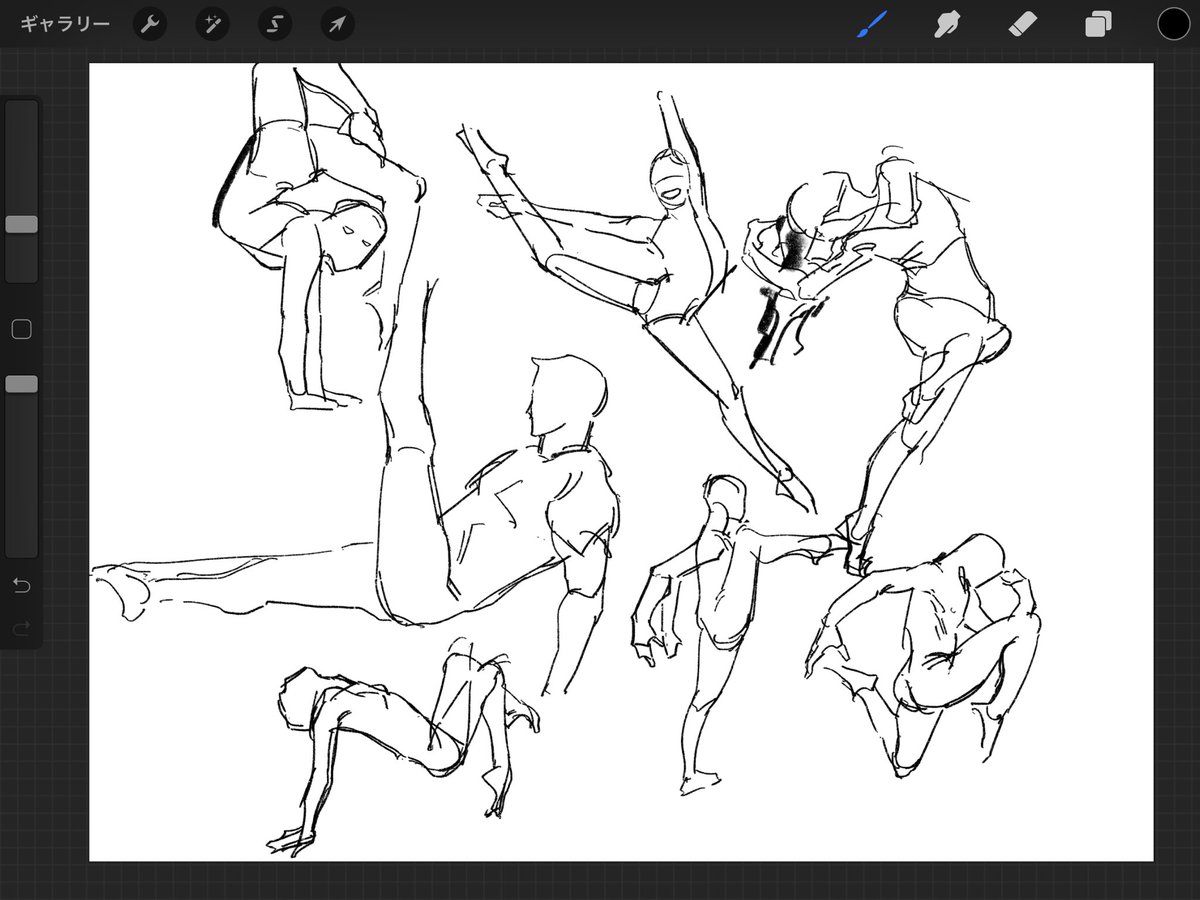Open layer options from Layers icon

coord(1097,24)
